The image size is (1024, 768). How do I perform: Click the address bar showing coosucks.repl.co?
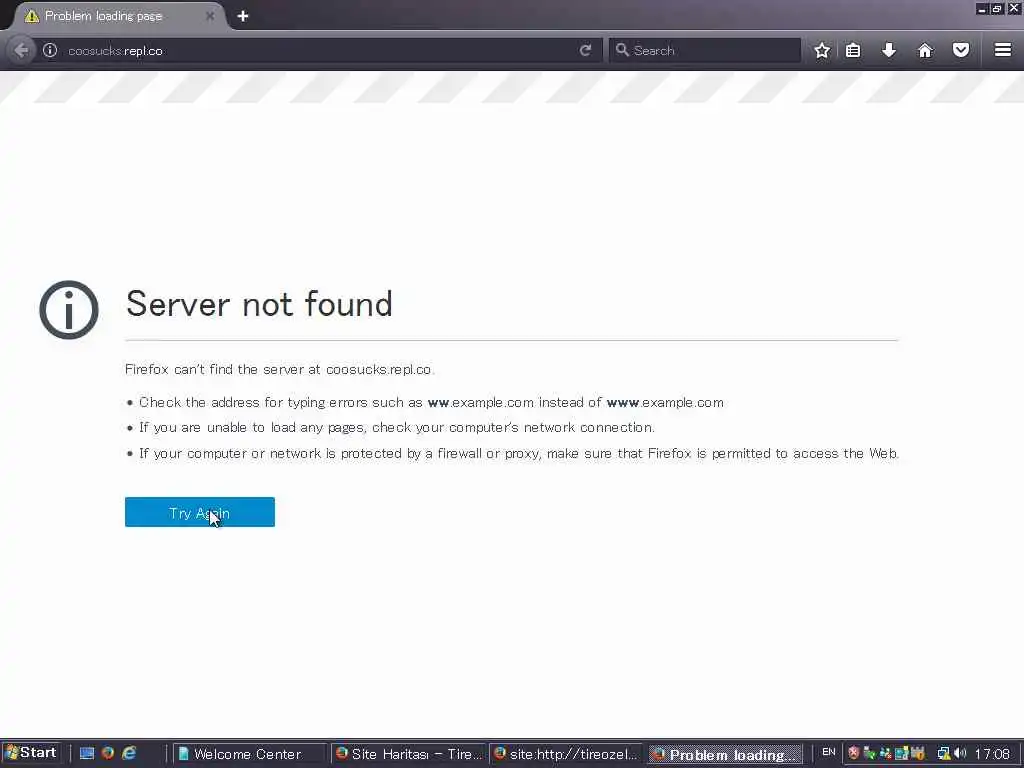click(317, 50)
